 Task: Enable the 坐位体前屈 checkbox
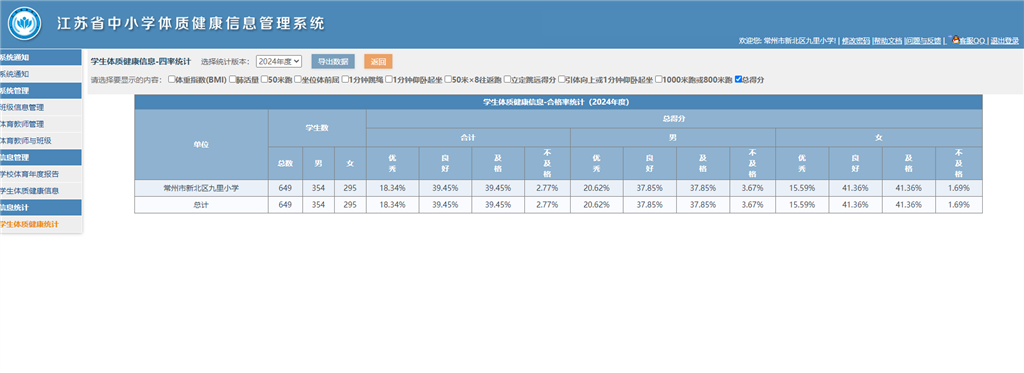pos(297,80)
